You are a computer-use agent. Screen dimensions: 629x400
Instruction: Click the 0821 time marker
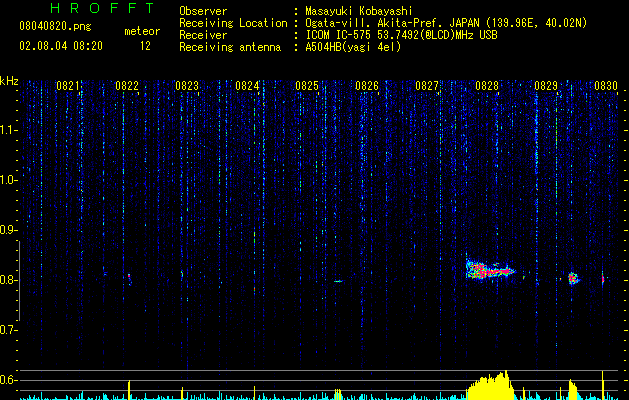coord(68,85)
